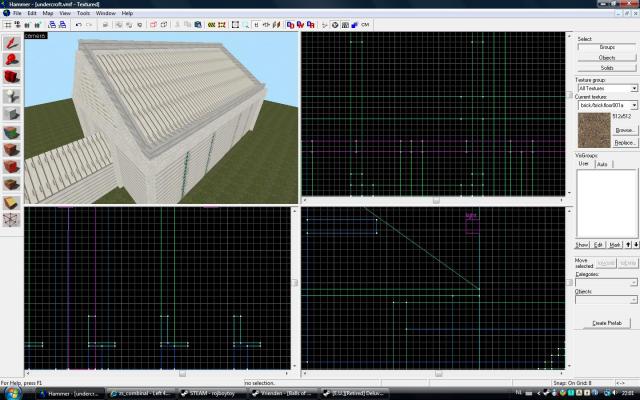Click the current texture preview swatch
Screen dimensions: 640x400
(x=592, y=128)
